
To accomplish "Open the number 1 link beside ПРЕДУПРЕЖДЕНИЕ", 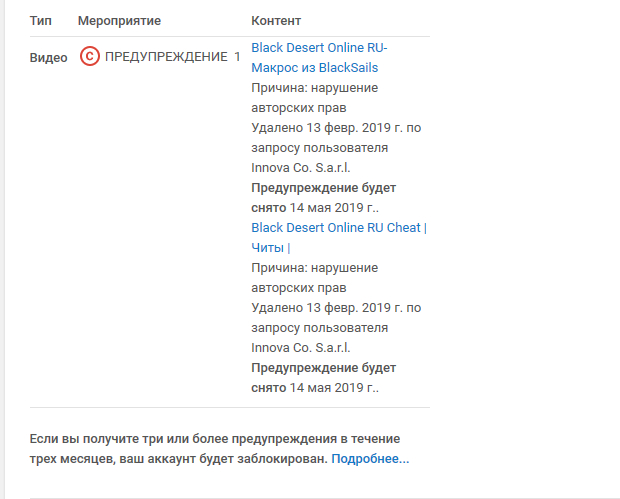I will (237, 57).
